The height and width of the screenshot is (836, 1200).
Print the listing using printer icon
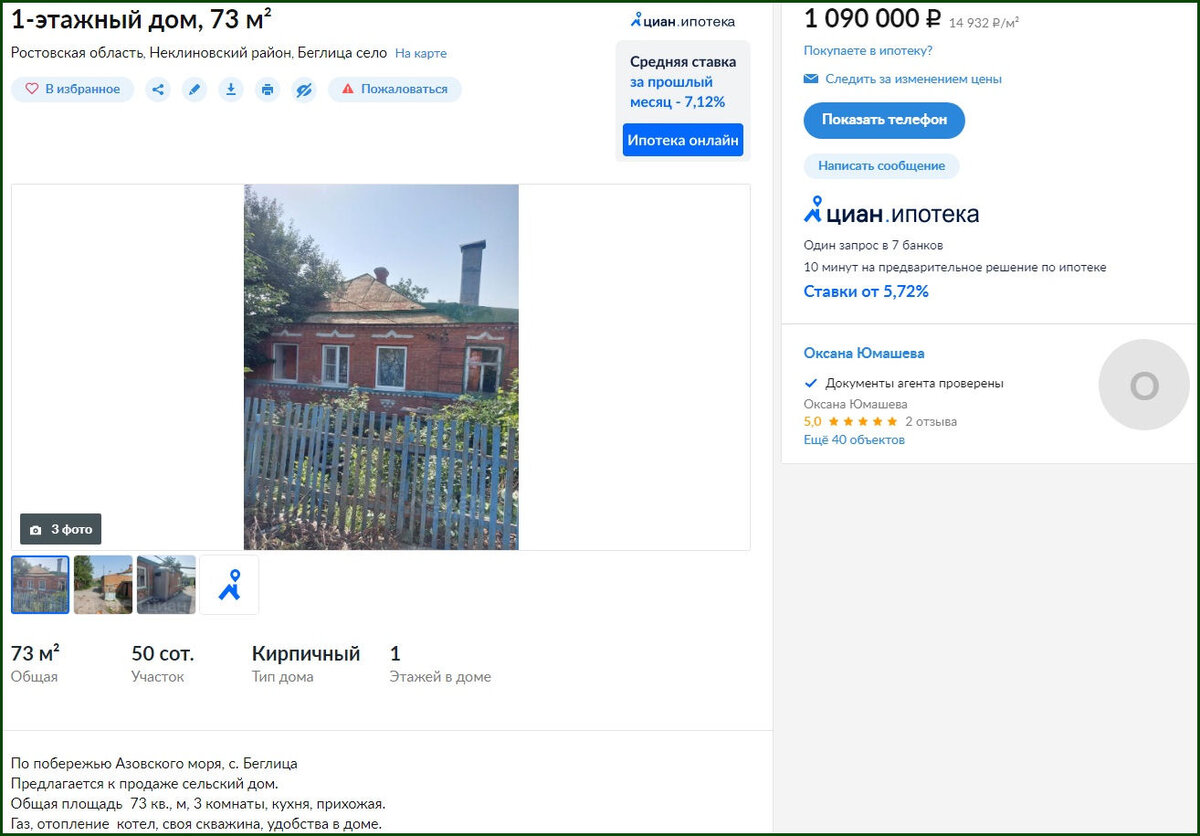[267, 89]
